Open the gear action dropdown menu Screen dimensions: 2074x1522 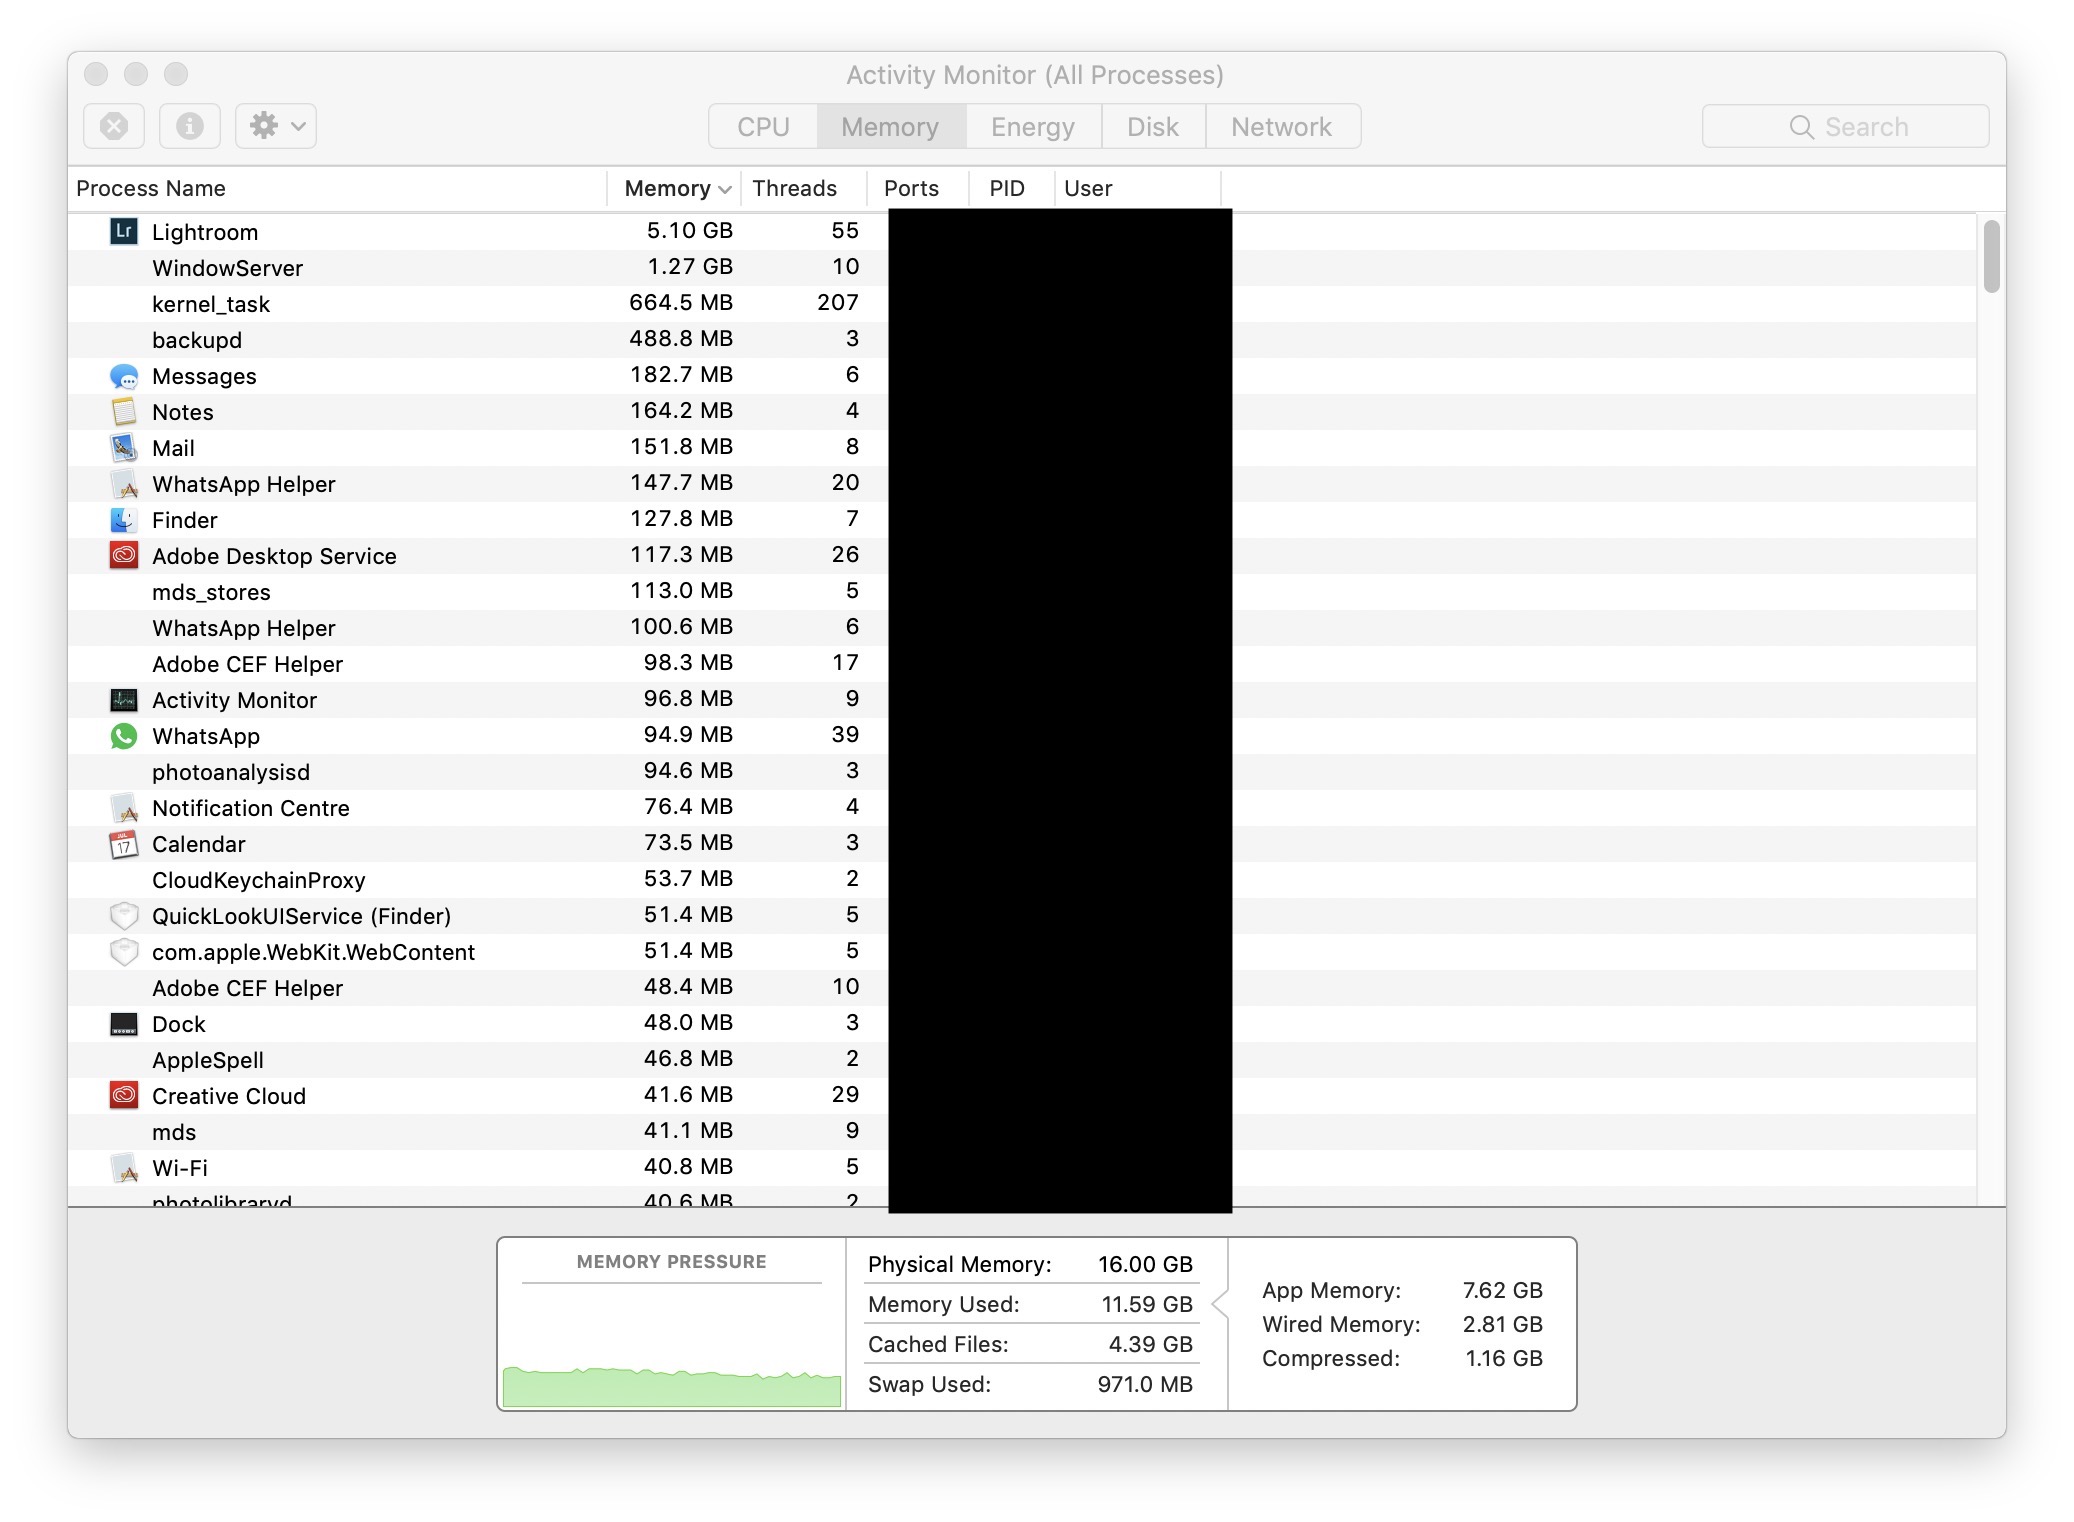276,126
